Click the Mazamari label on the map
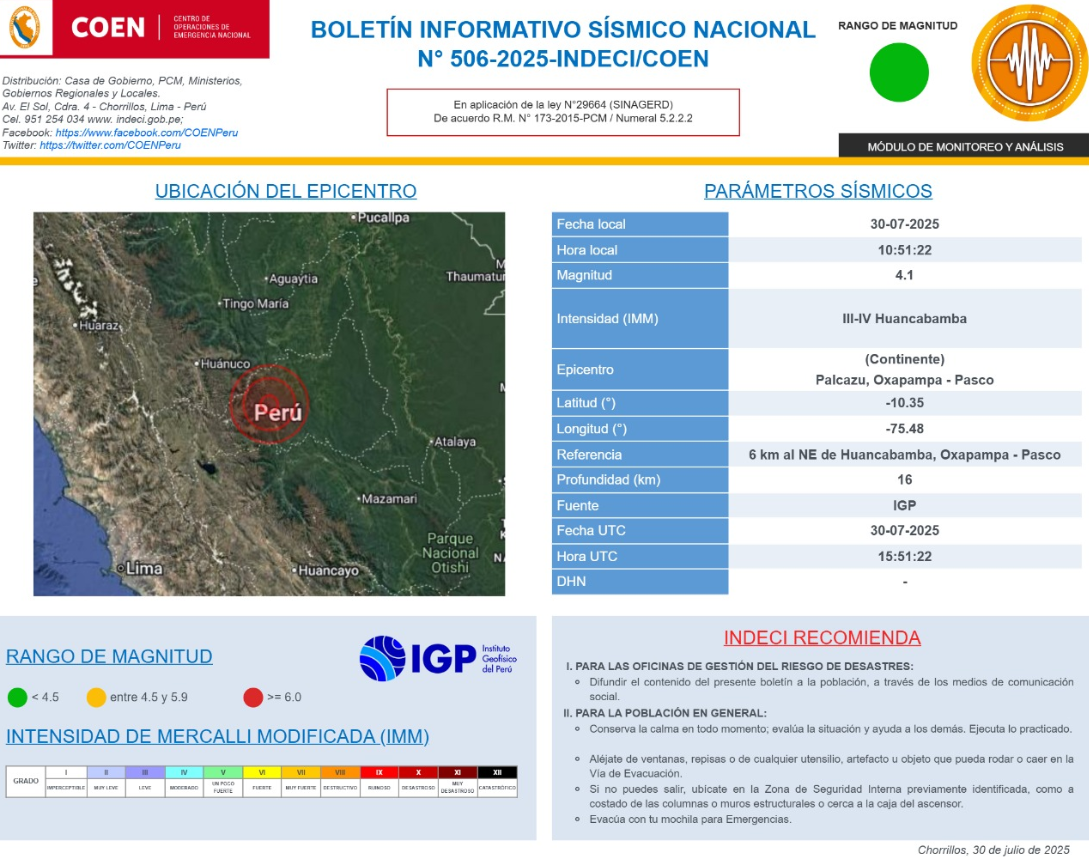The image size is (1089, 857). tap(389, 499)
